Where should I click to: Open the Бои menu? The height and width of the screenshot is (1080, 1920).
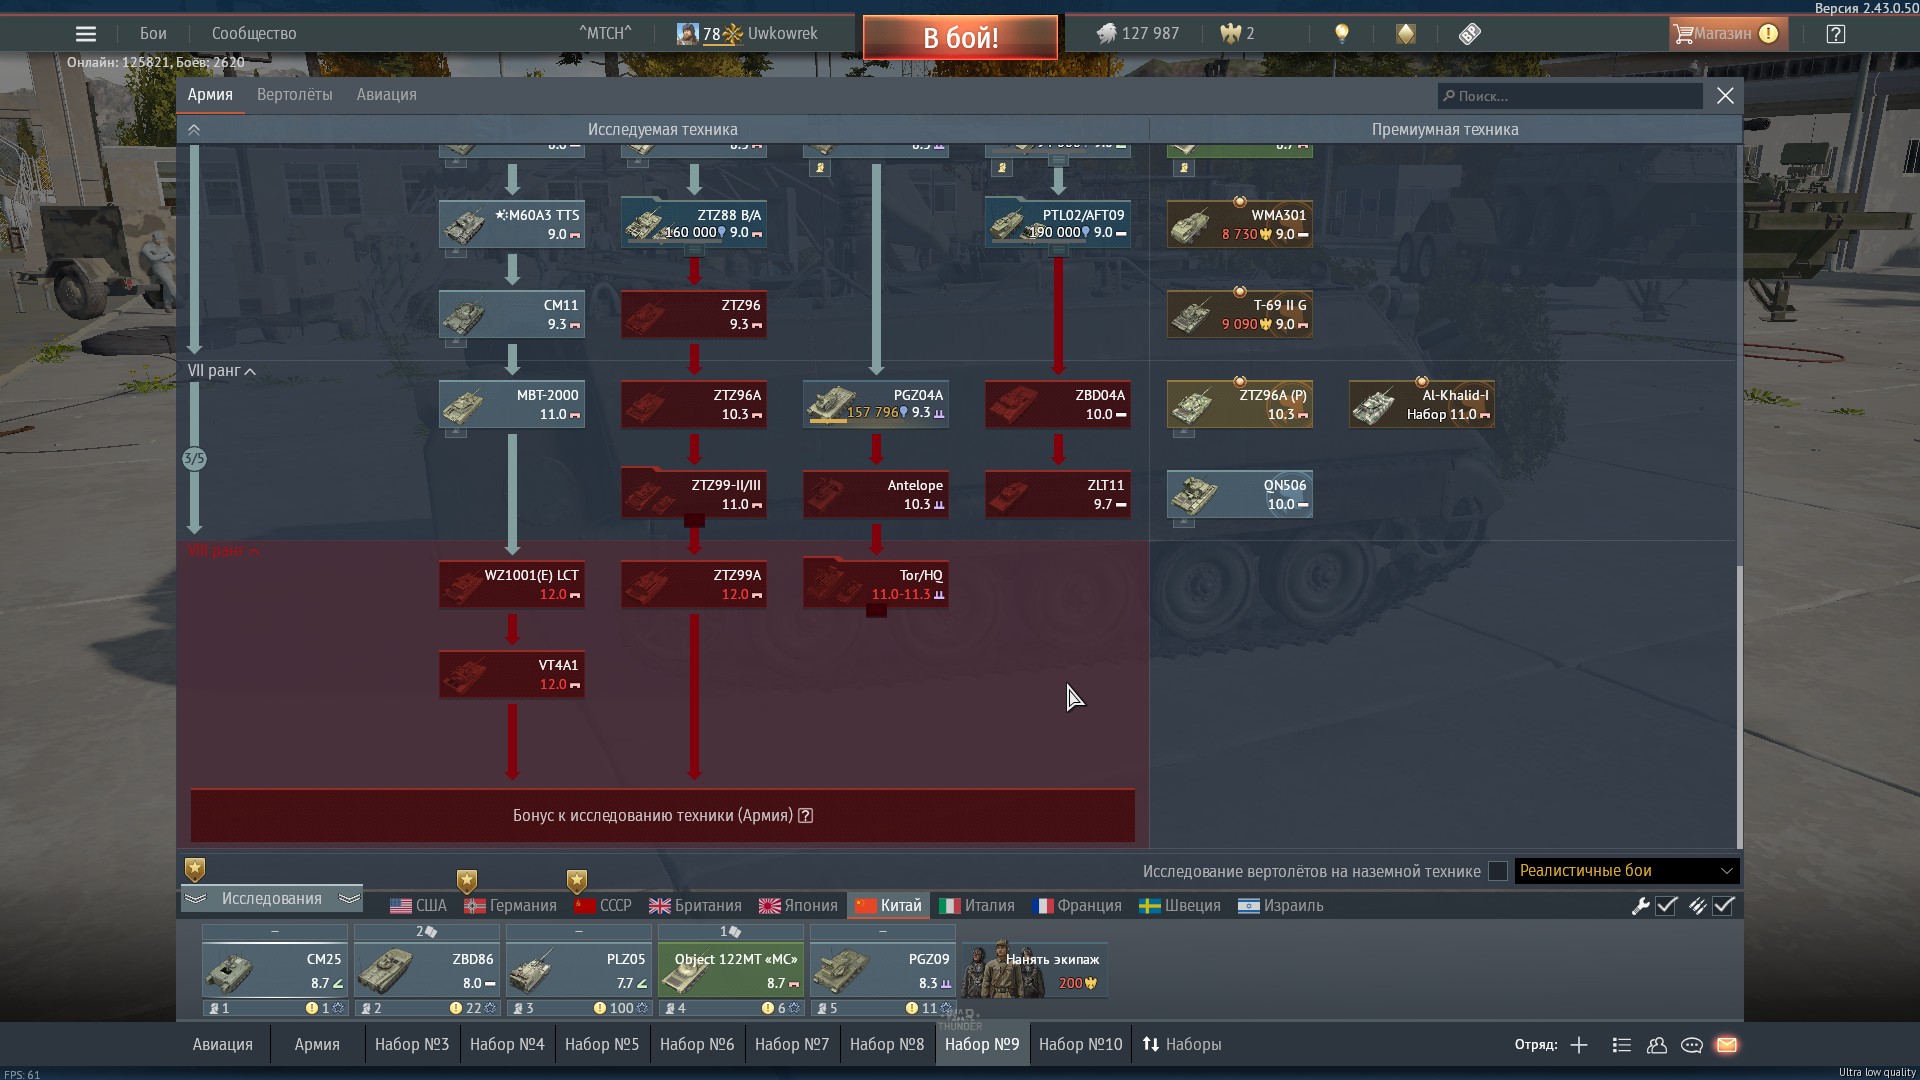coord(153,34)
